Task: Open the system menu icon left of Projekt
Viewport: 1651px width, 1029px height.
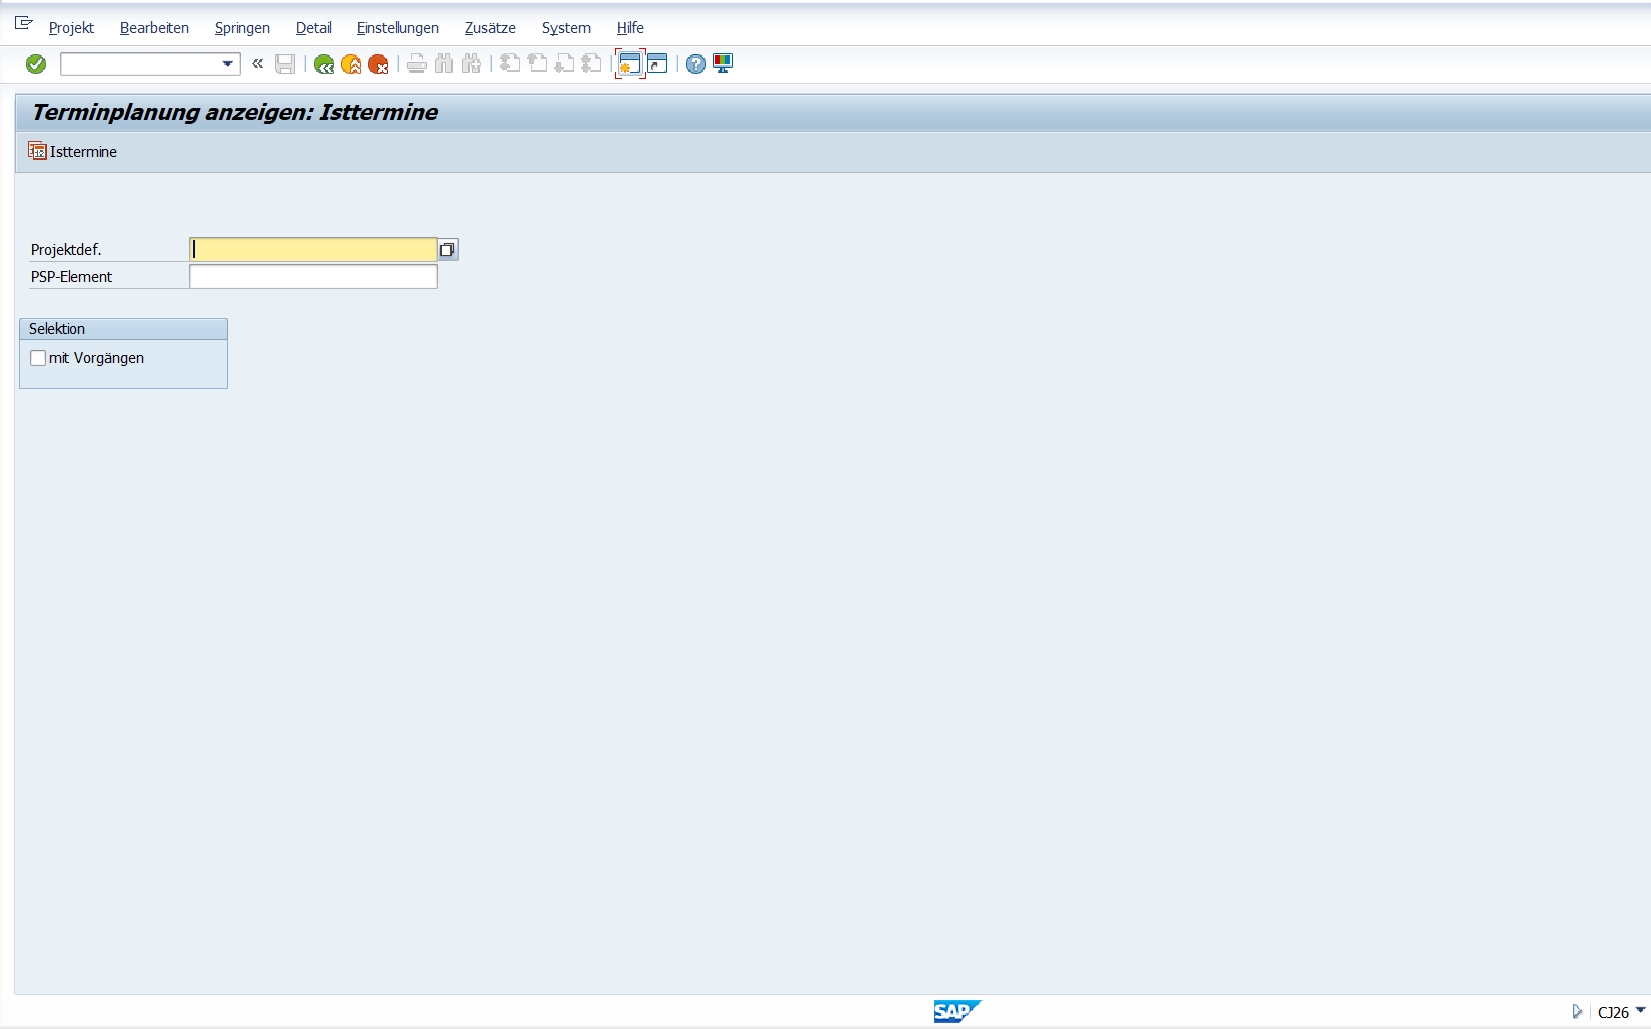Action: pos(24,23)
